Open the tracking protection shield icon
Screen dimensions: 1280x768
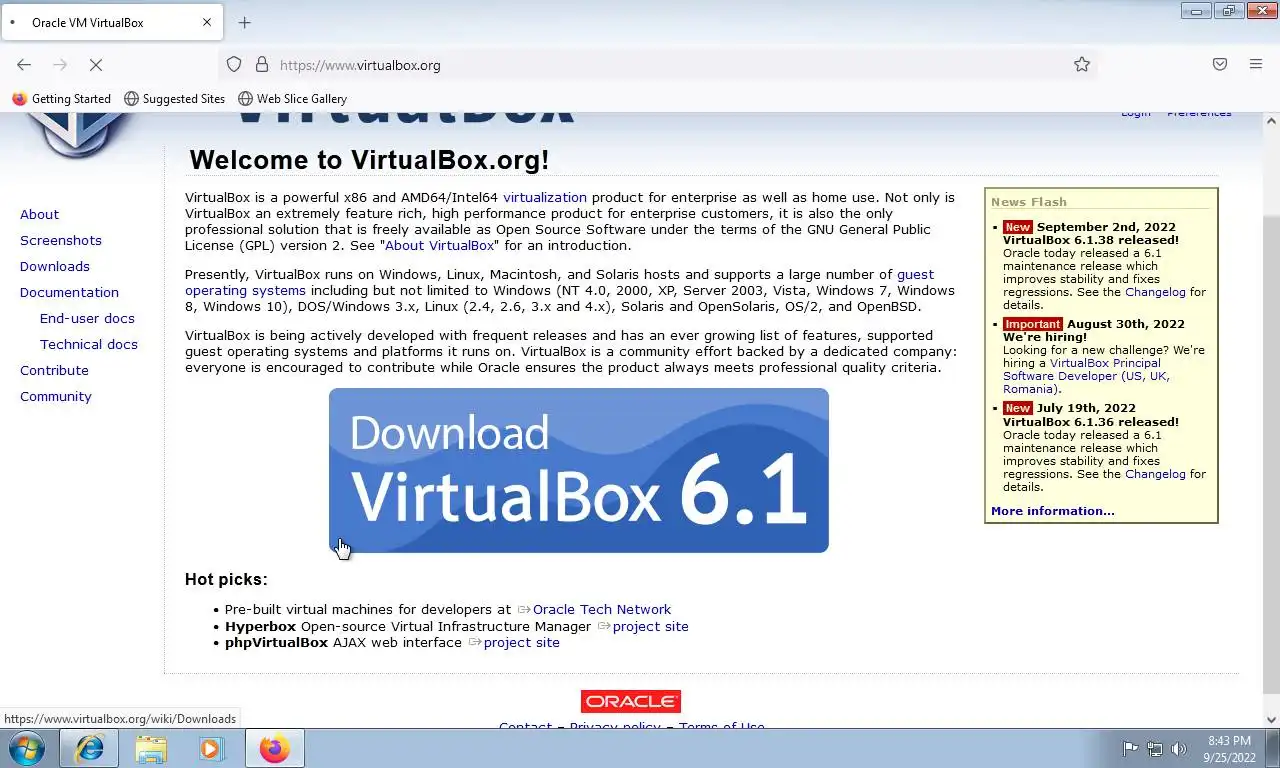click(234, 64)
